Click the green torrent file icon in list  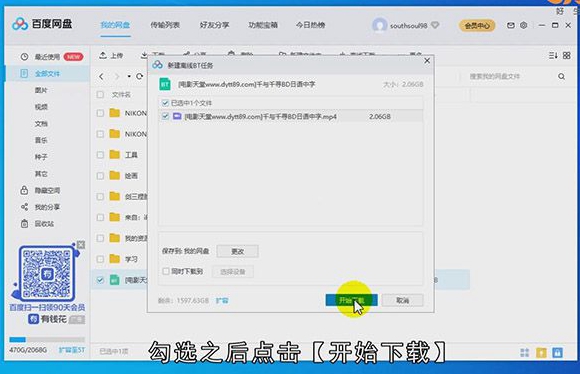[x=115, y=280]
